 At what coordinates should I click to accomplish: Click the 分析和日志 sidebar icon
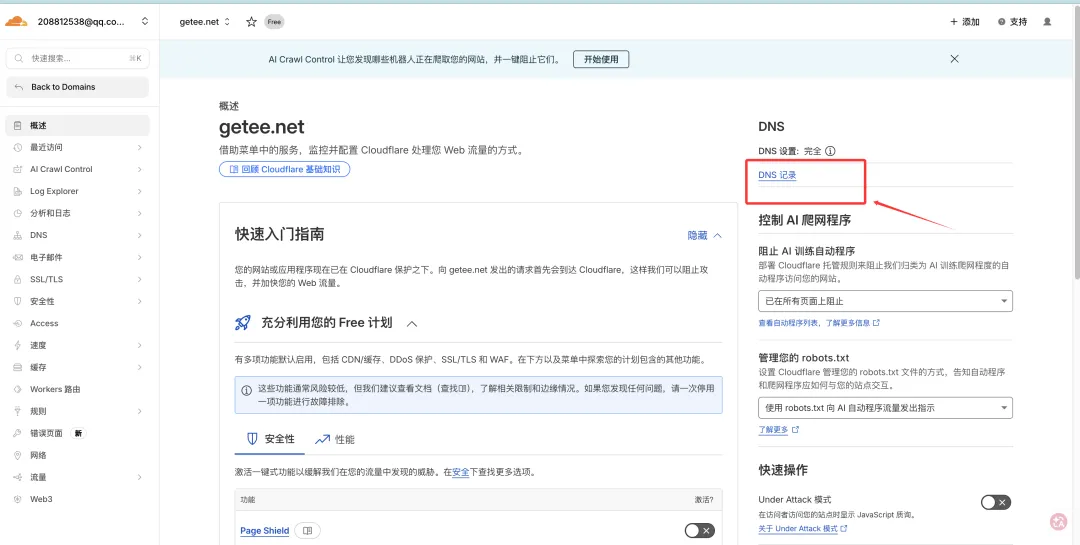18,214
